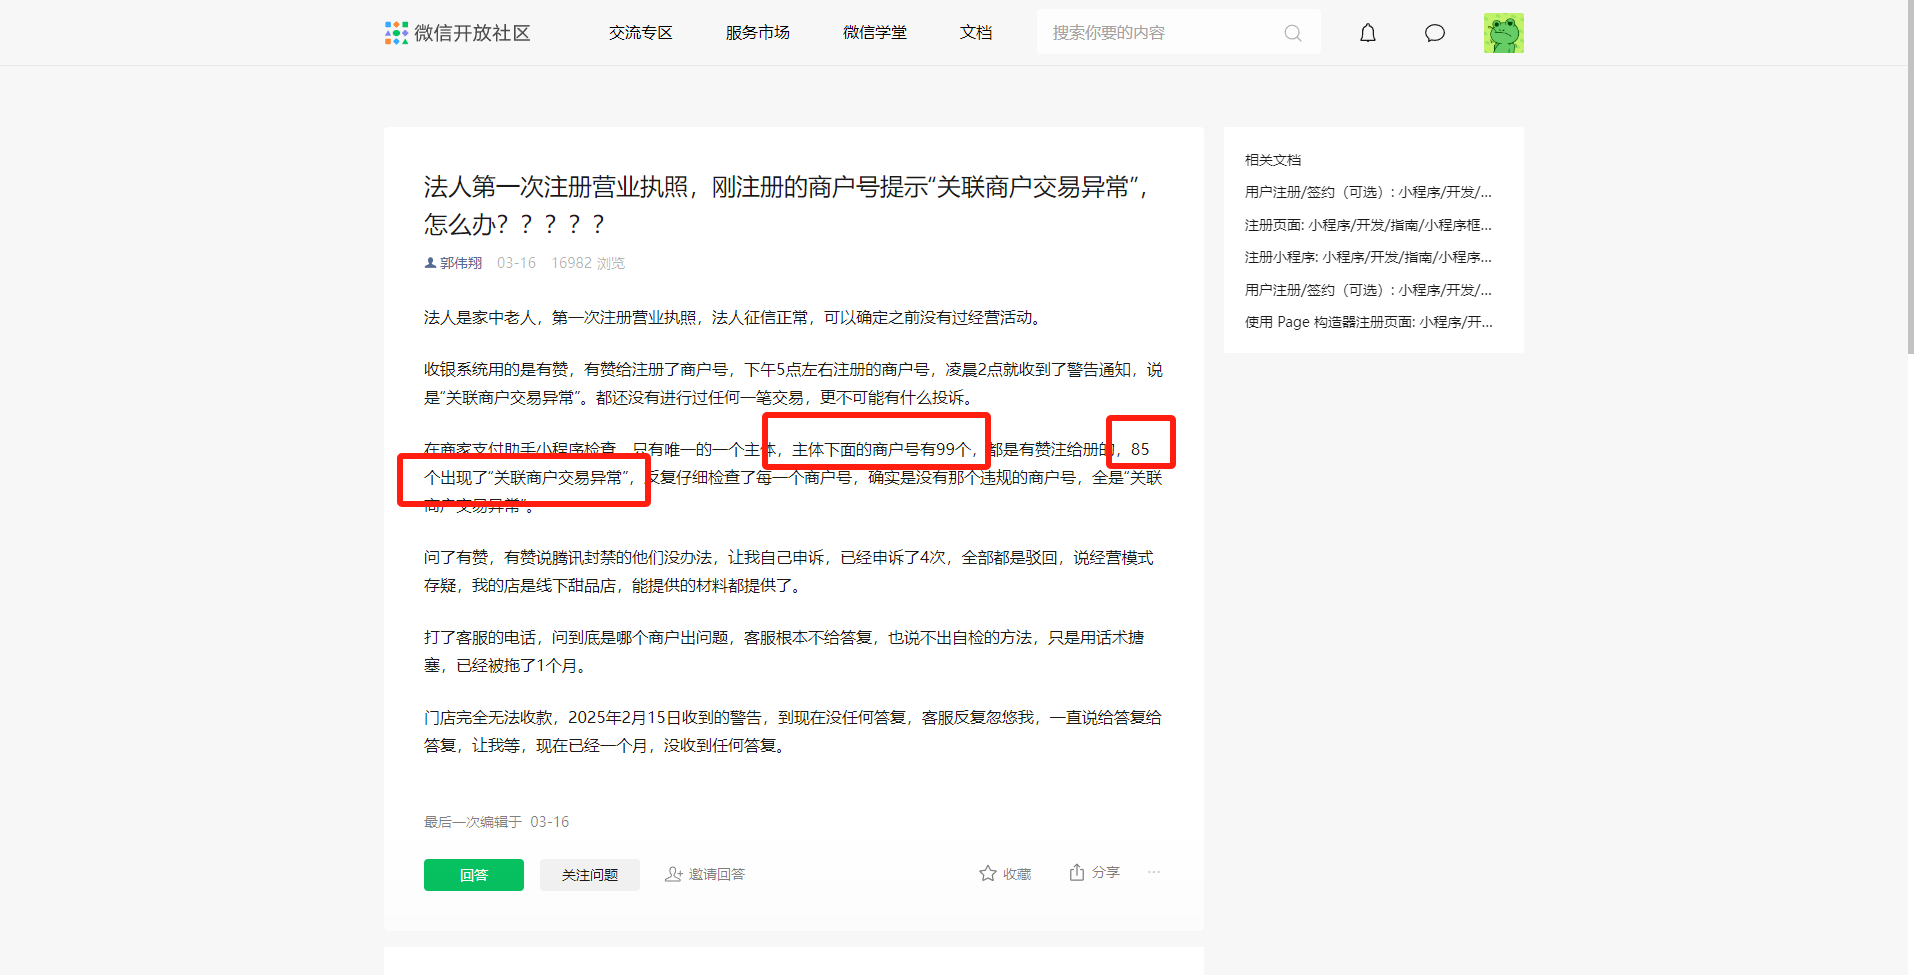Click the 微信开放社区 site title
Viewport: 1914px width, 975px height.
pyautogui.click(x=472, y=33)
